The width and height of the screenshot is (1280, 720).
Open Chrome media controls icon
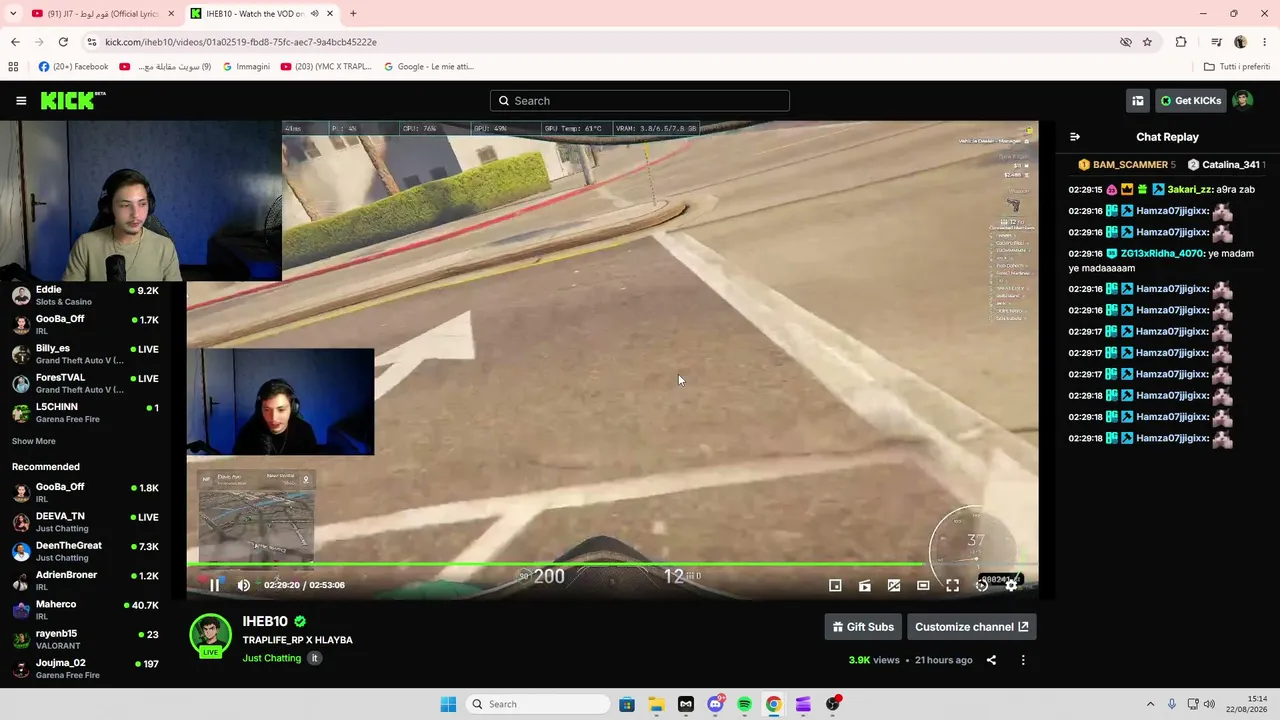(x=1216, y=42)
